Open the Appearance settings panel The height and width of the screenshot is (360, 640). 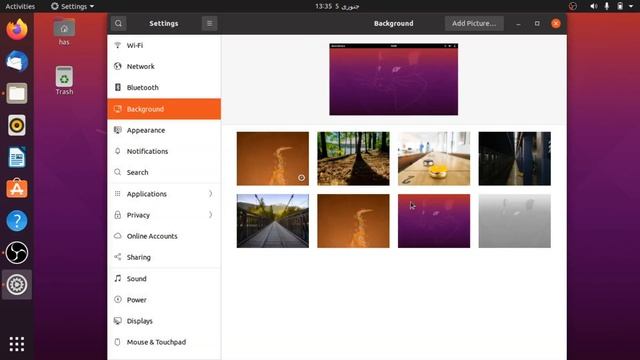click(x=164, y=130)
